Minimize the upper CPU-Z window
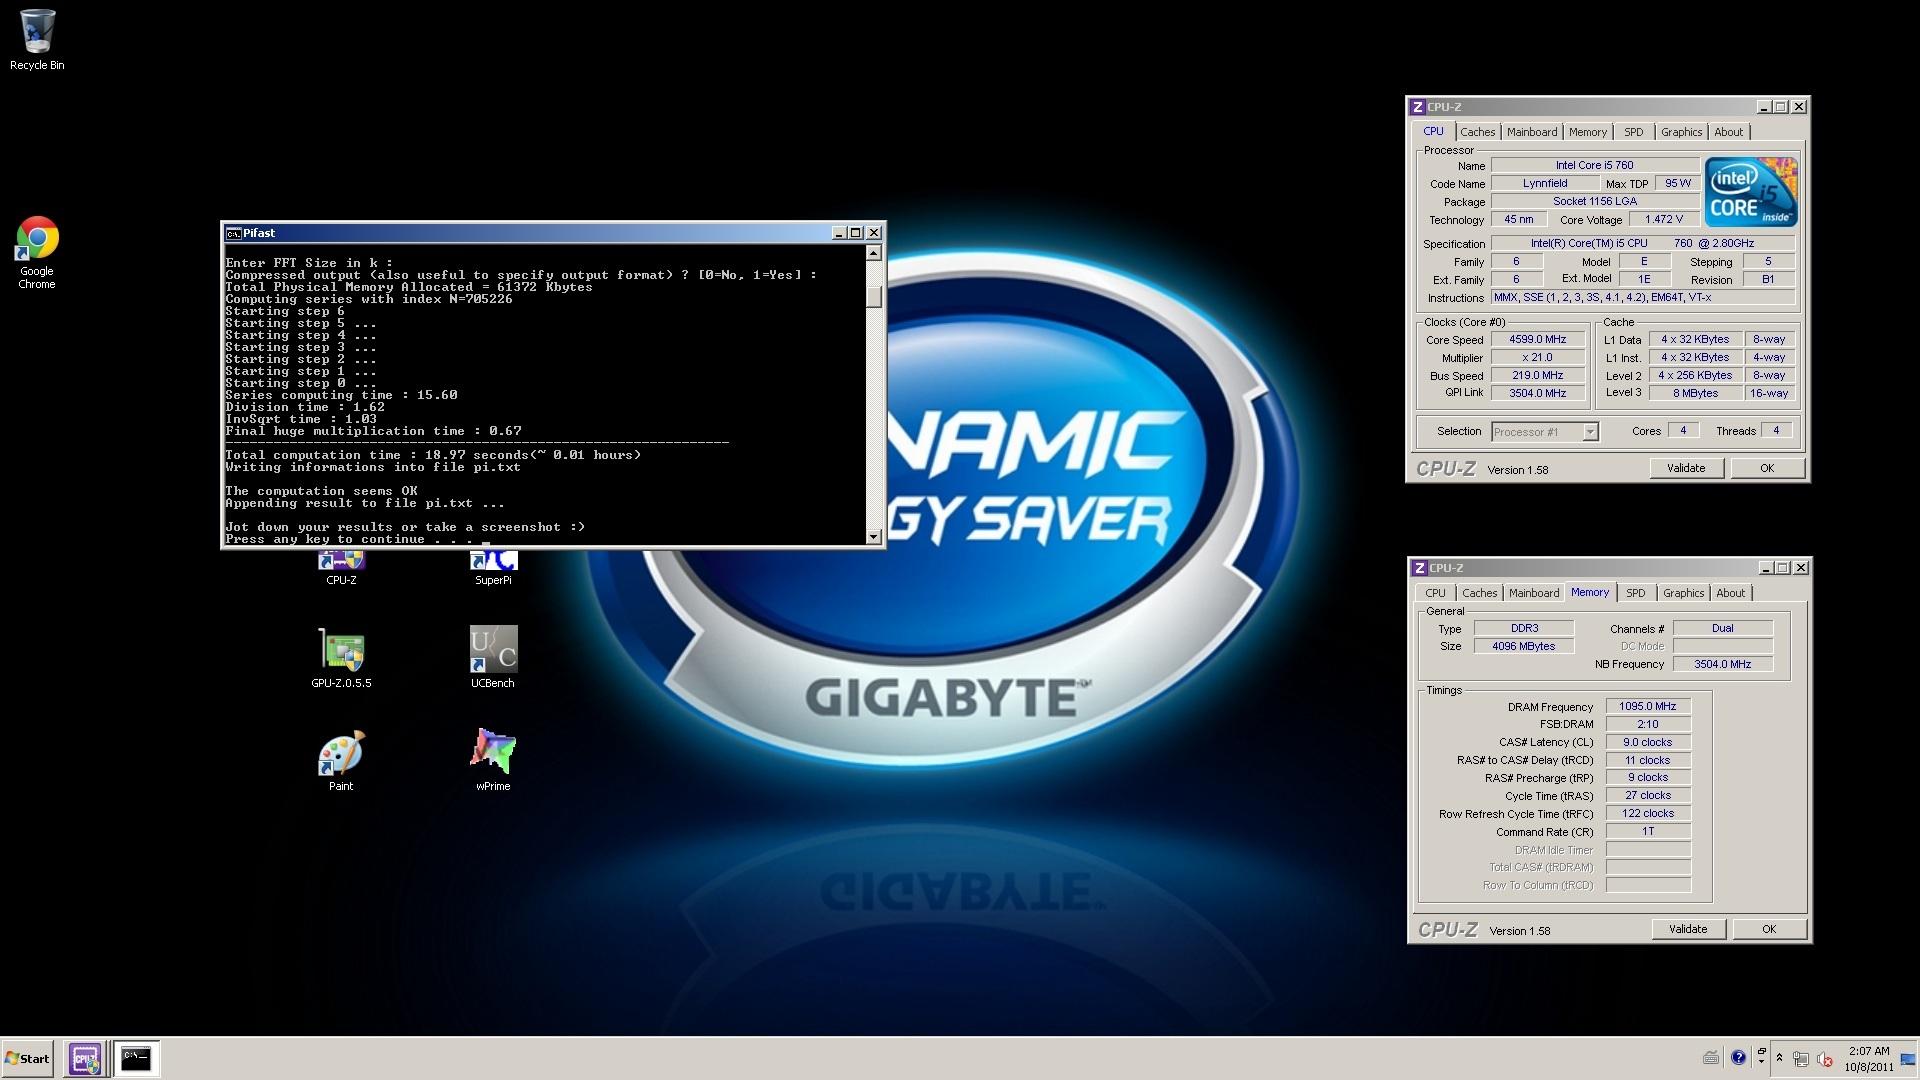The width and height of the screenshot is (1920, 1080). pos(1764,107)
